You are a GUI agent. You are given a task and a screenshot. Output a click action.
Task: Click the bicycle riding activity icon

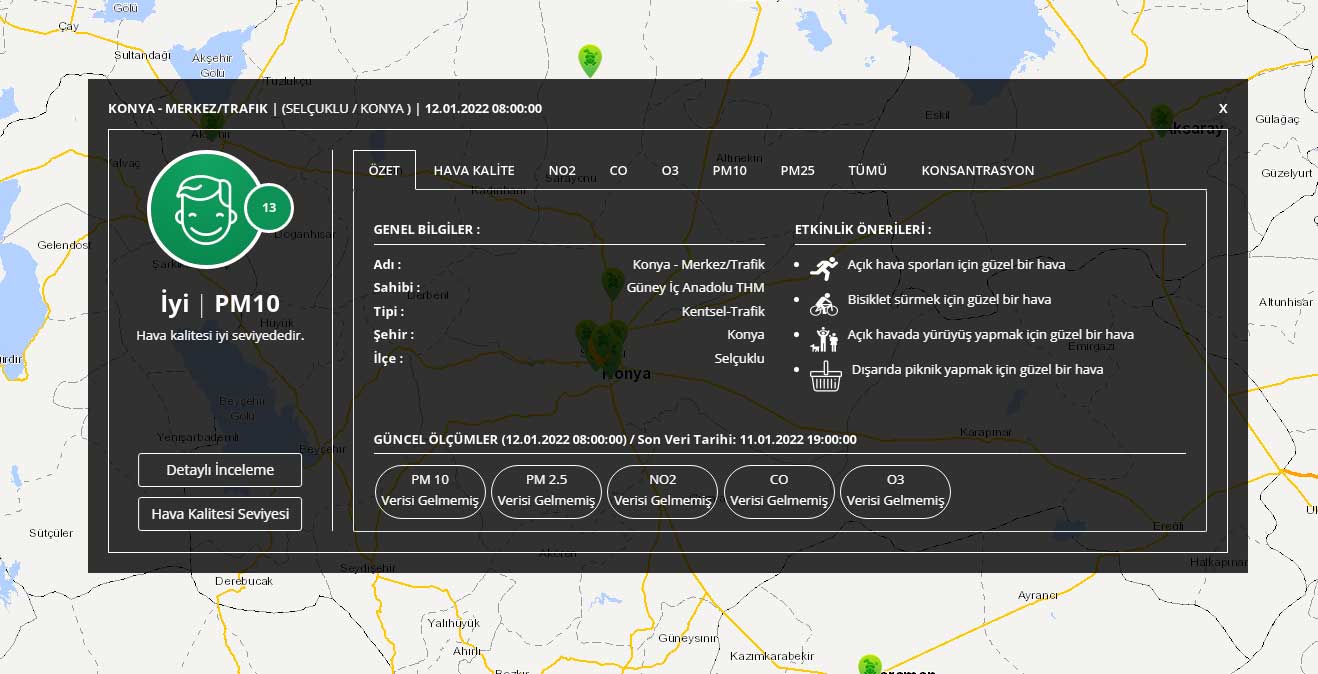pos(823,301)
